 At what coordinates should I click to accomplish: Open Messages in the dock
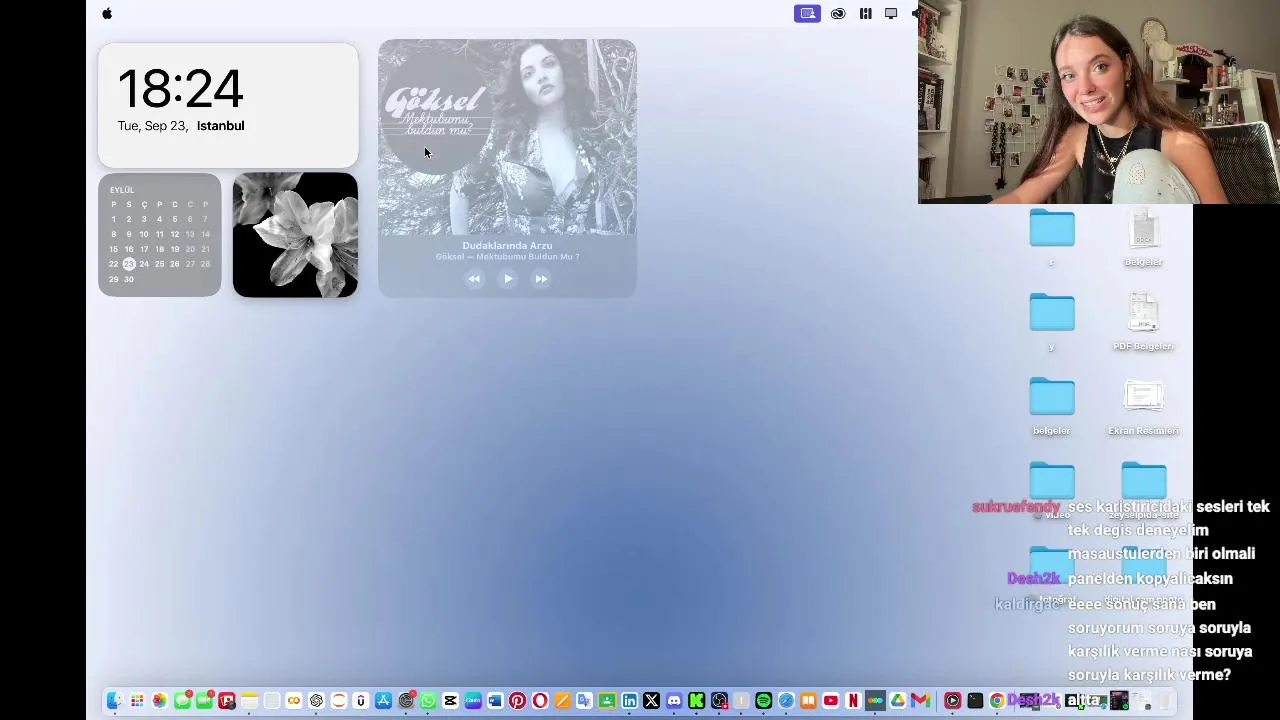[x=182, y=701]
